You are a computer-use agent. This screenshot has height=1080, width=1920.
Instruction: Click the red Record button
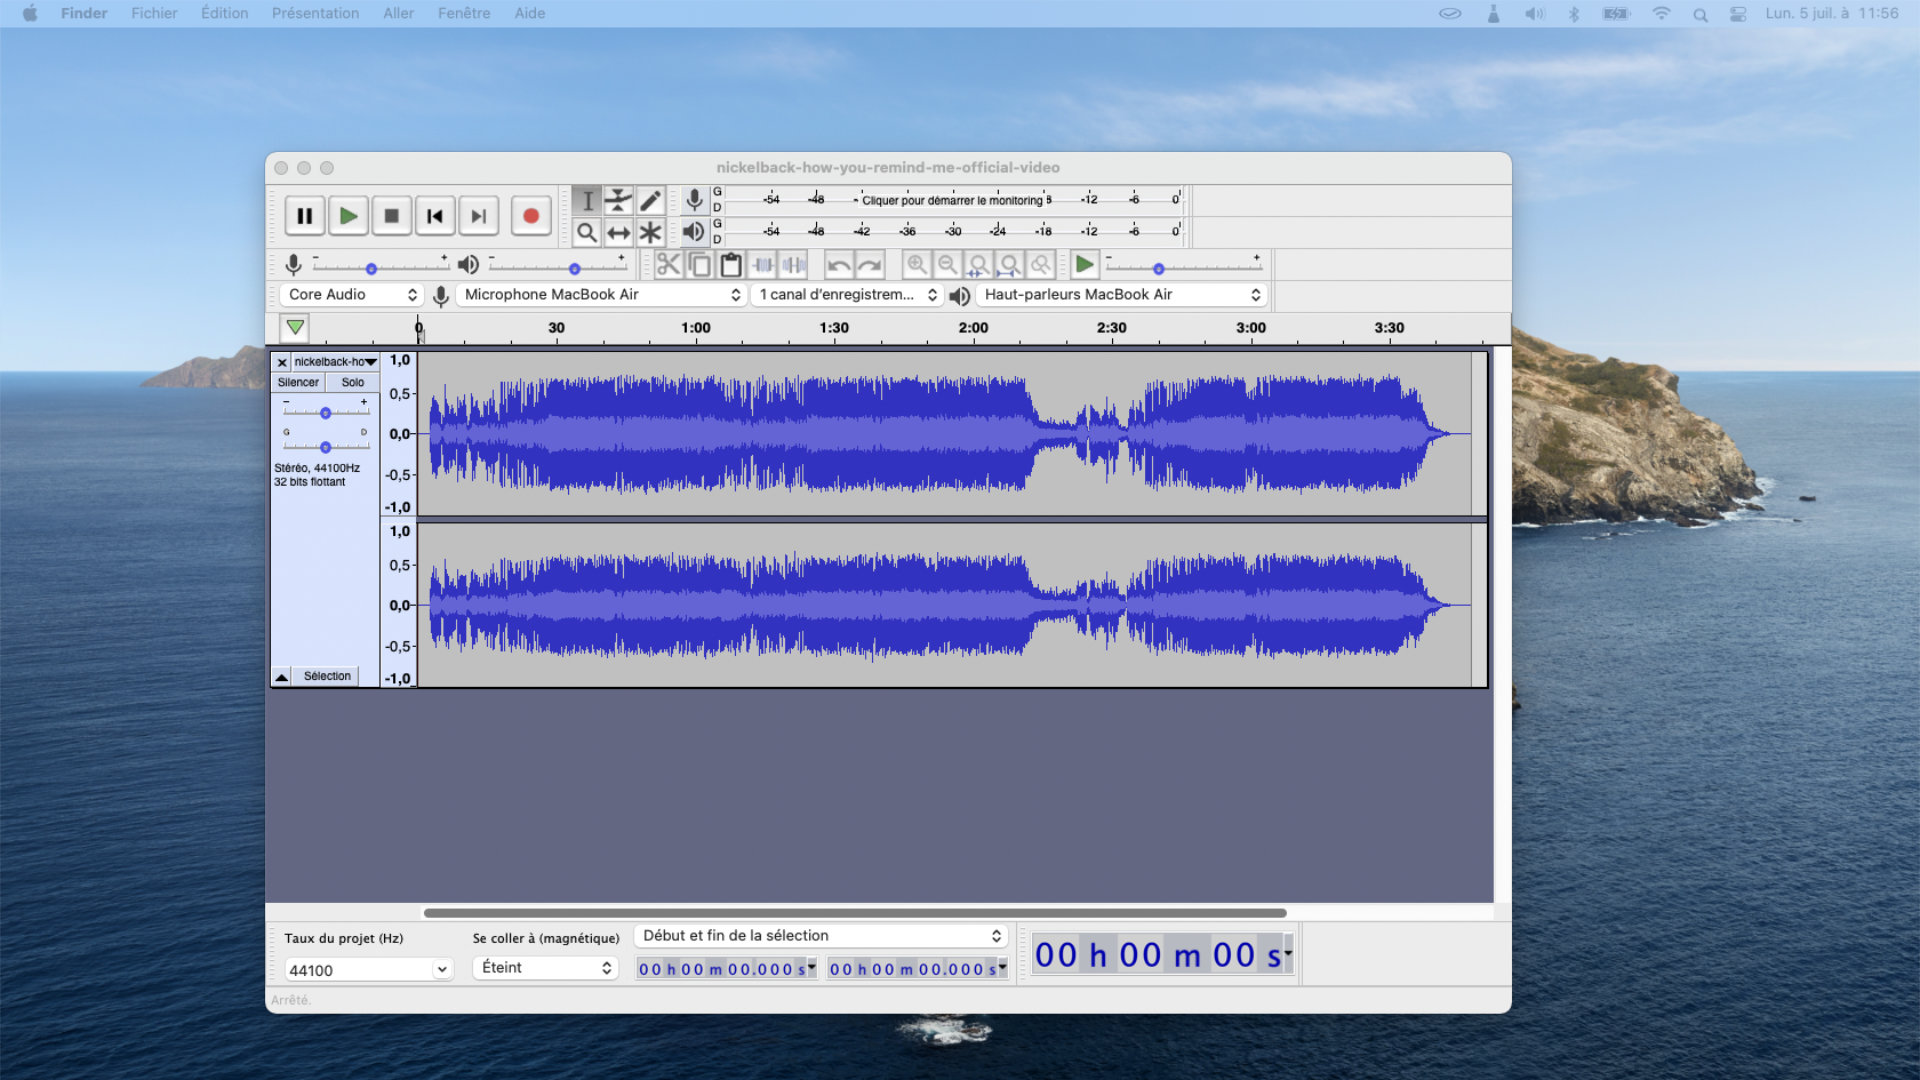coord(531,216)
